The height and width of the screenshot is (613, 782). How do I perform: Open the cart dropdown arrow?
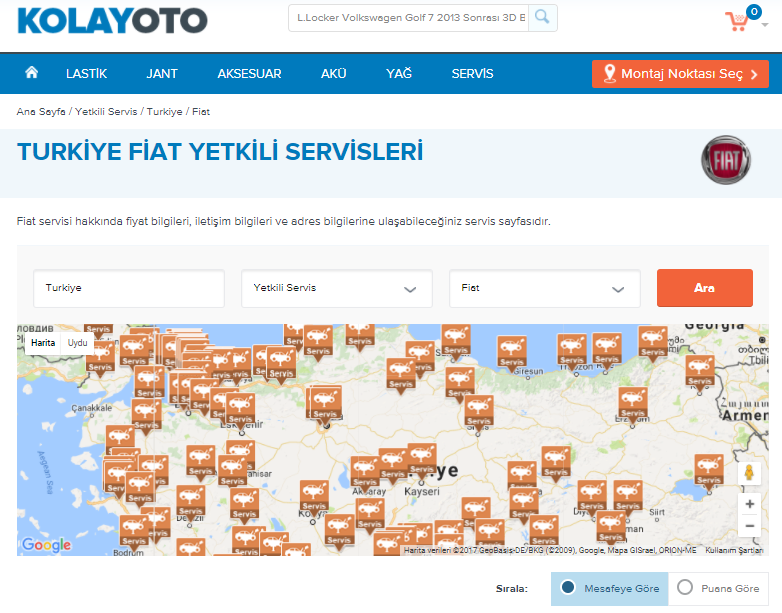click(765, 24)
